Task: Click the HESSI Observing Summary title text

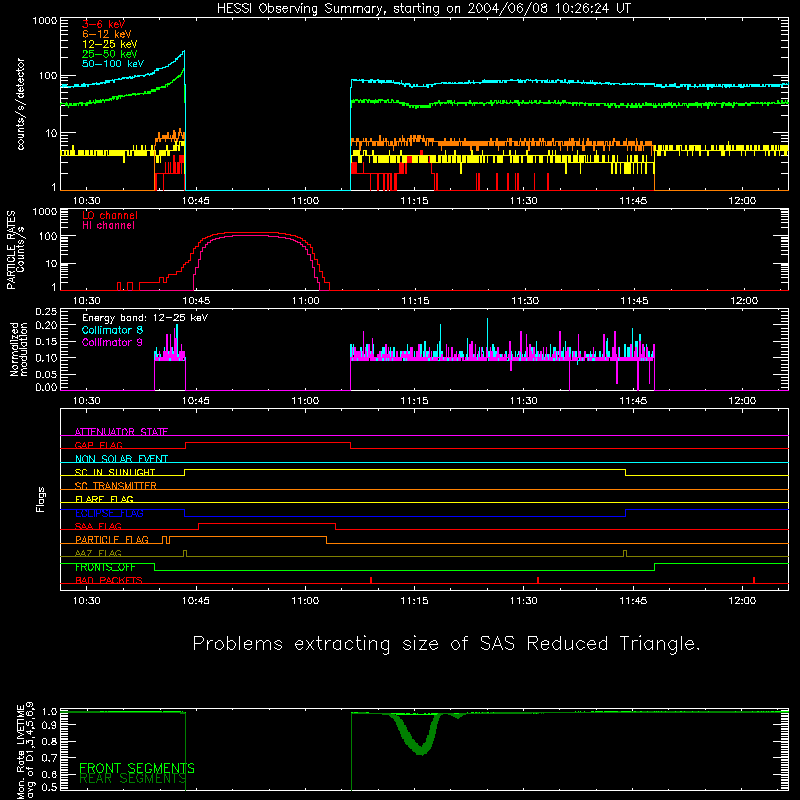Action: tap(424, 9)
